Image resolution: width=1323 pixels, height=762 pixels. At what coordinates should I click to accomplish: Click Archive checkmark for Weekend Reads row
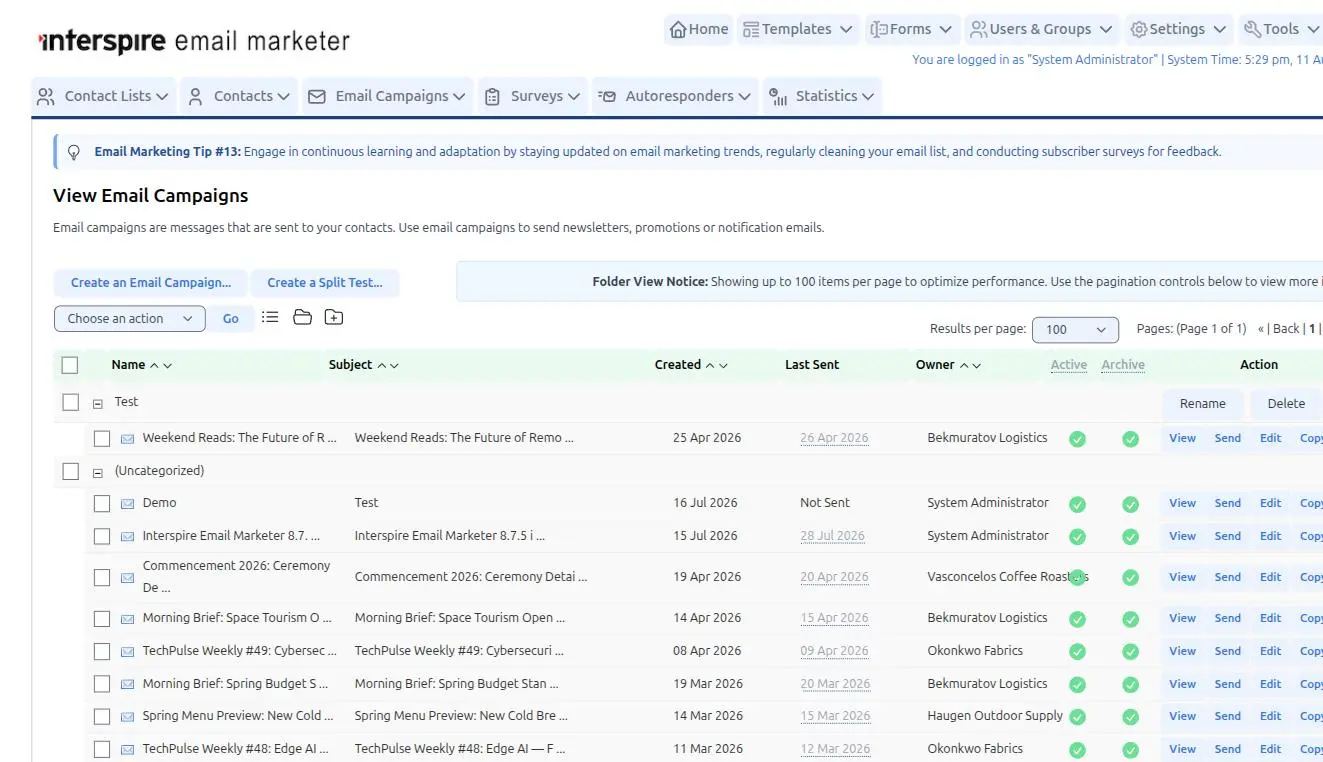tap(1130, 439)
